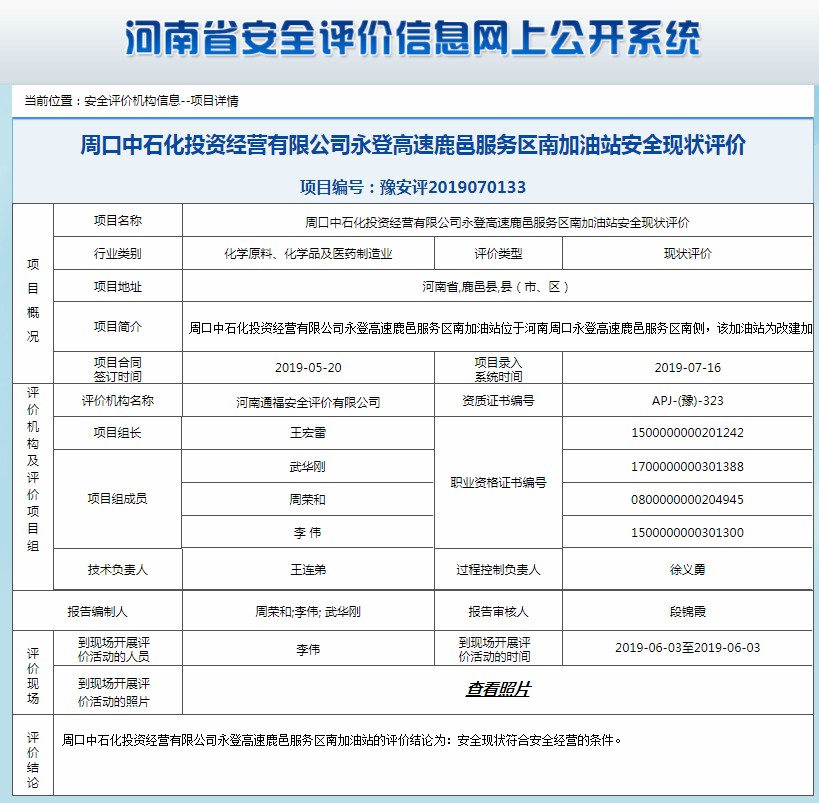Click the project introduction paragraph text
Image resolution: width=819 pixels, height=803 pixels.
click(x=500, y=328)
